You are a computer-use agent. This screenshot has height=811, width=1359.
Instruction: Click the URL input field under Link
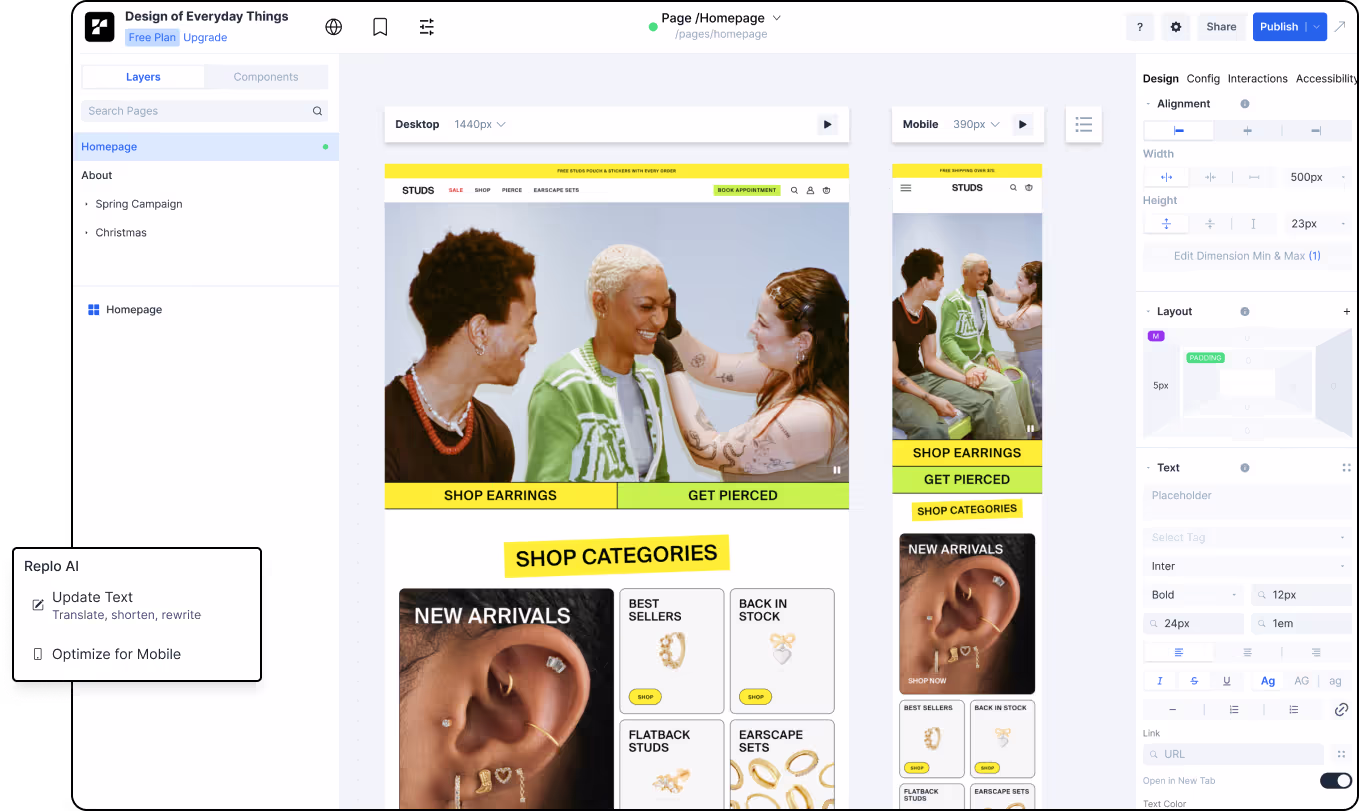tap(1232, 754)
